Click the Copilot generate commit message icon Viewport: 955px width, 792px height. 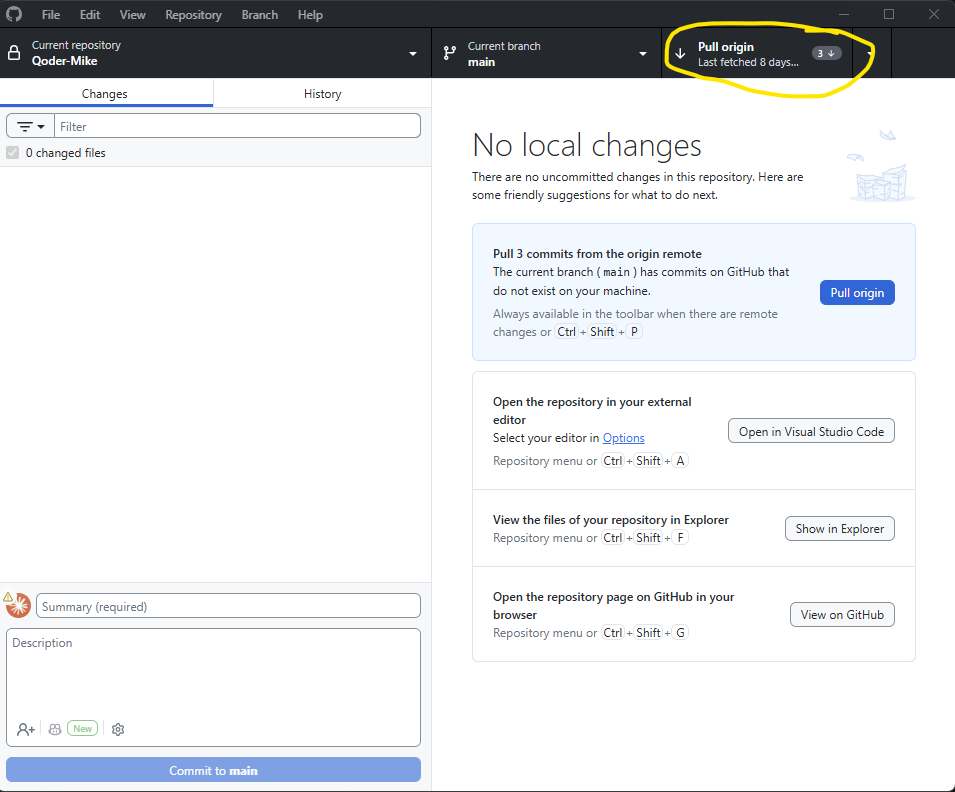55,729
